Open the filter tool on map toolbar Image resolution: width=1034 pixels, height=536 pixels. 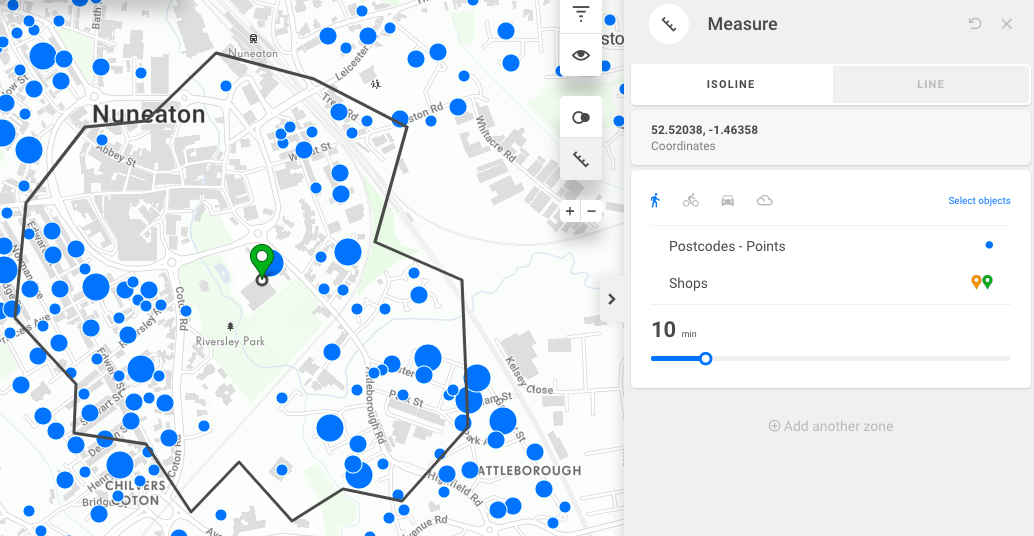pos(581,14)
